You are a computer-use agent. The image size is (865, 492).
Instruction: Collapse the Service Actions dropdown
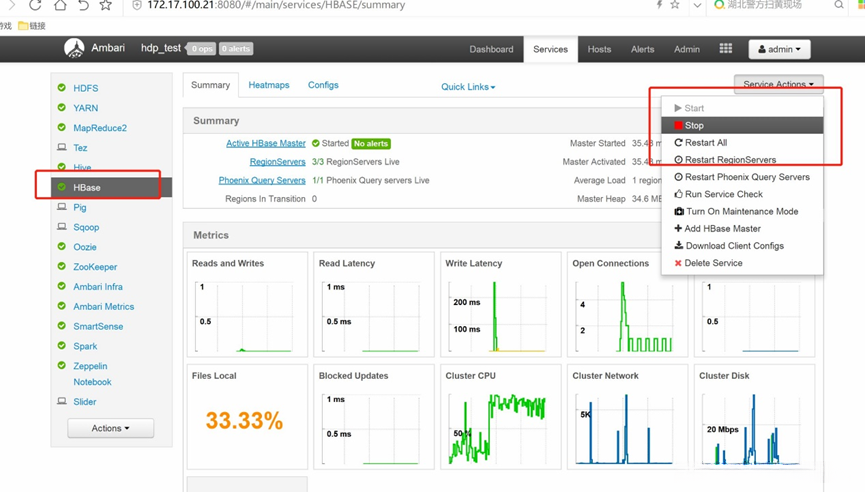click(x=778, y=84)
